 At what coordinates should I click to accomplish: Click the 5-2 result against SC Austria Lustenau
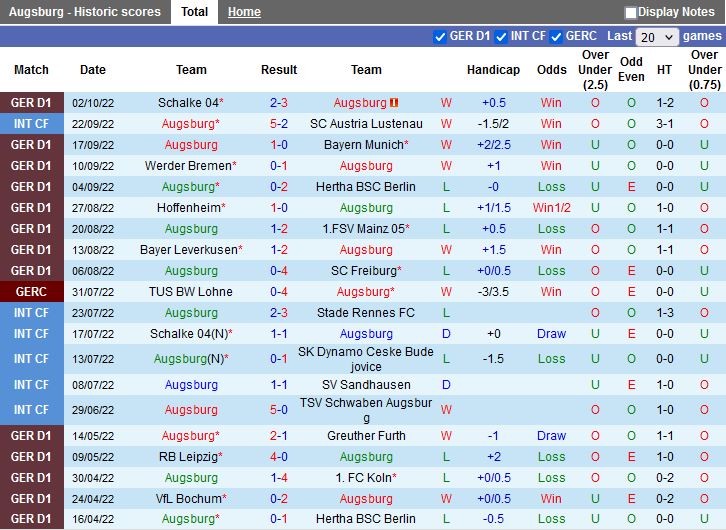pos(279,124)
